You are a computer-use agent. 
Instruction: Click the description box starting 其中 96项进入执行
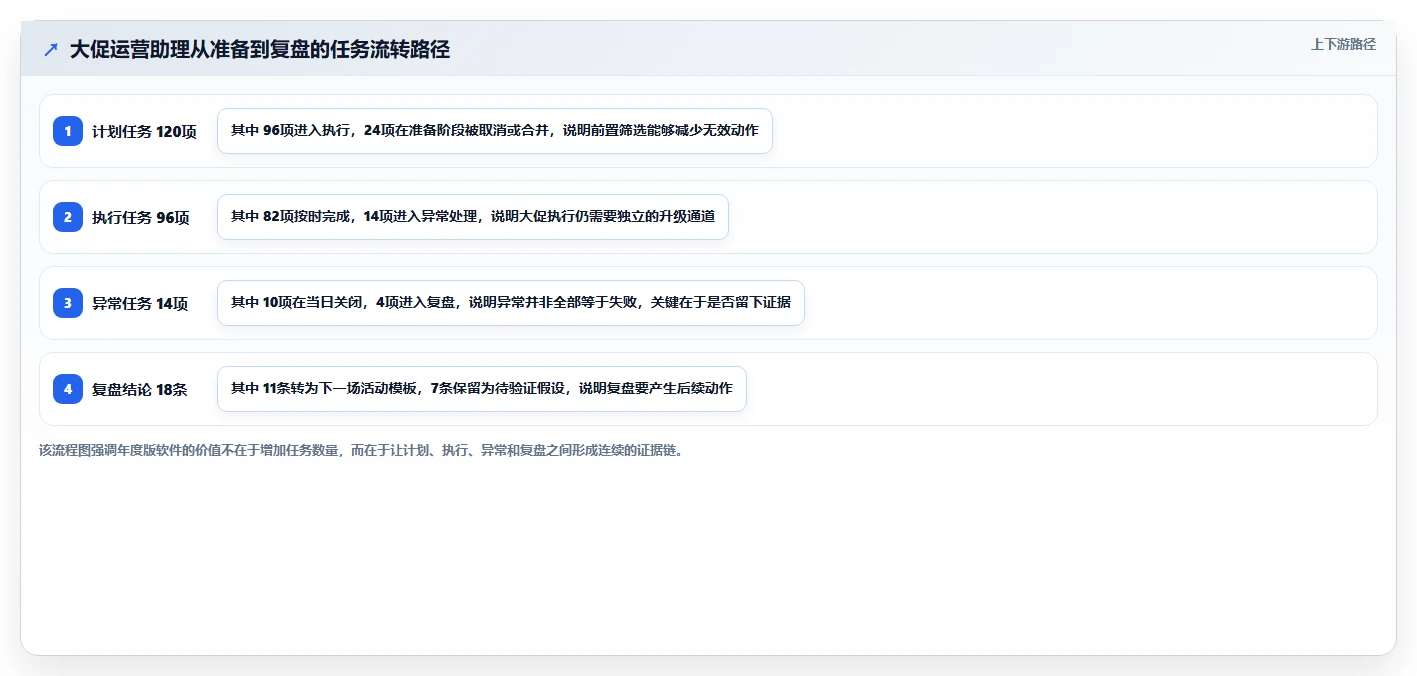tap(495, 131)
